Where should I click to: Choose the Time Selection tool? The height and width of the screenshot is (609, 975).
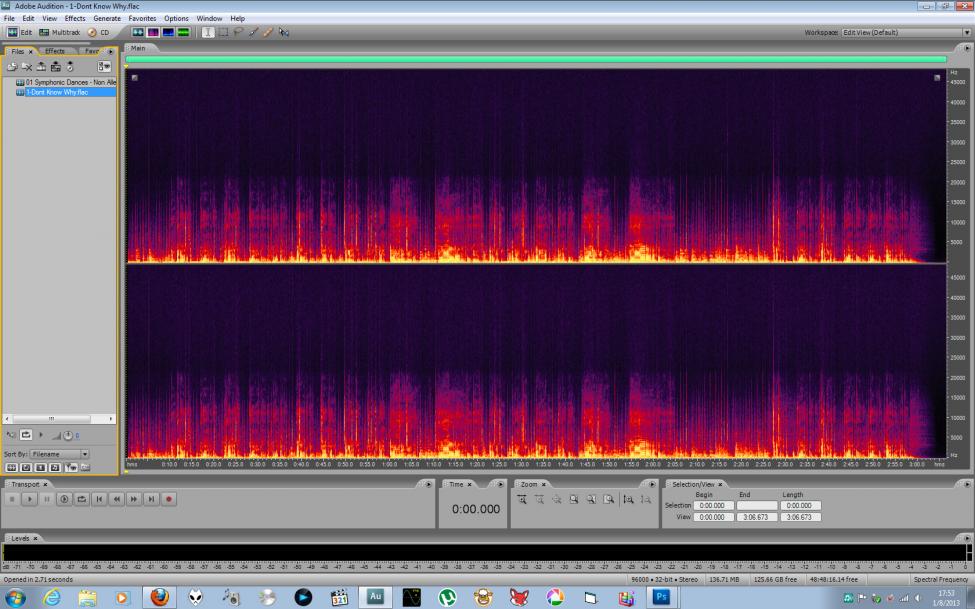[208, 32]
